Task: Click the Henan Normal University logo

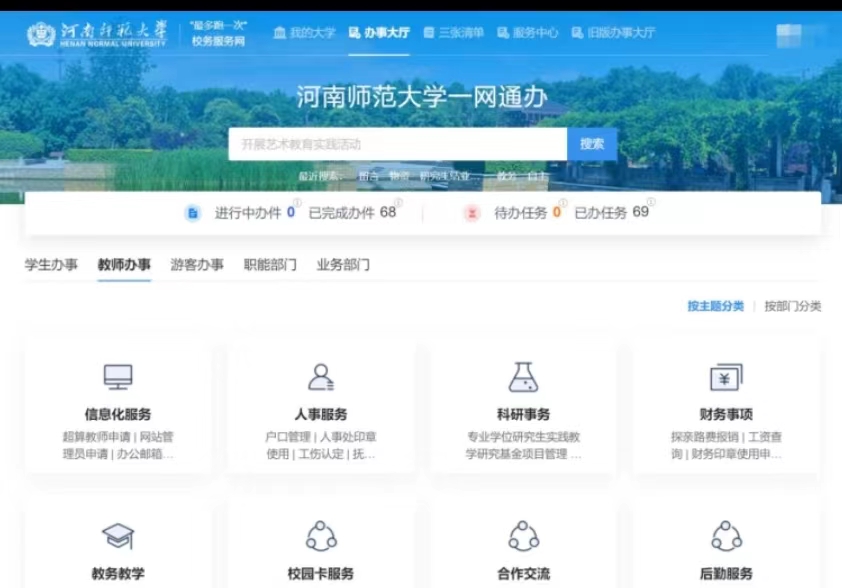Action: point(96,34)
